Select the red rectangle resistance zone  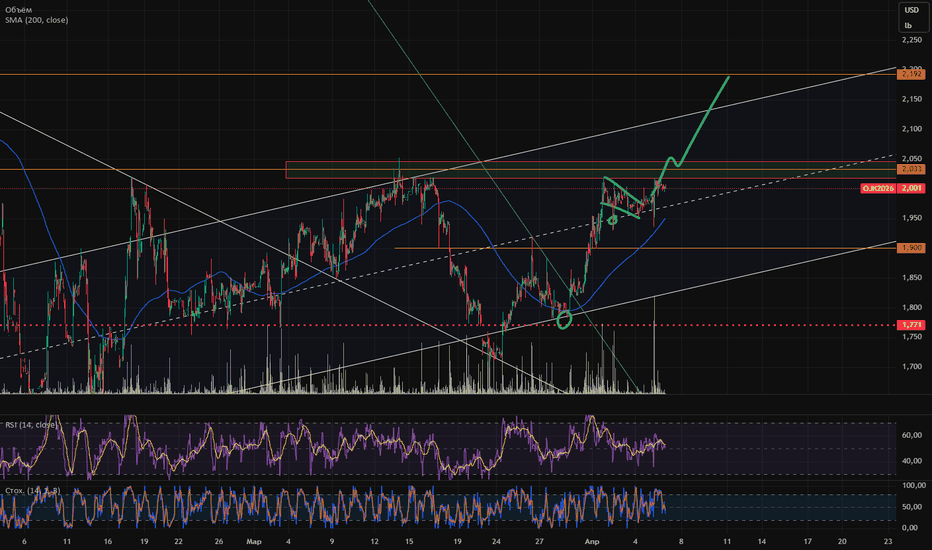pyautogui.click(x=591, y=170)
